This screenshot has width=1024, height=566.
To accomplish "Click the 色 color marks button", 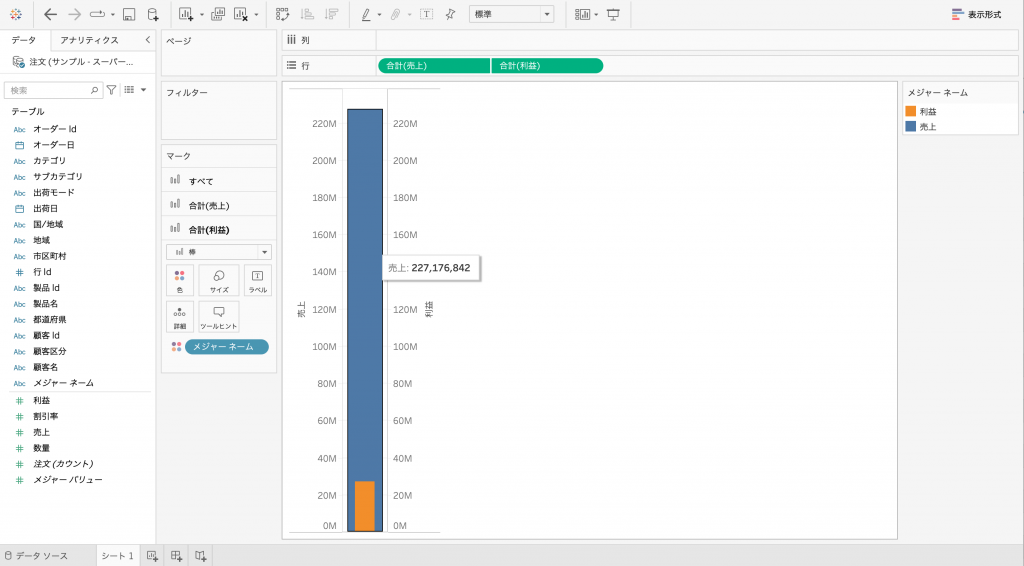I will click(x=180, y=280).
